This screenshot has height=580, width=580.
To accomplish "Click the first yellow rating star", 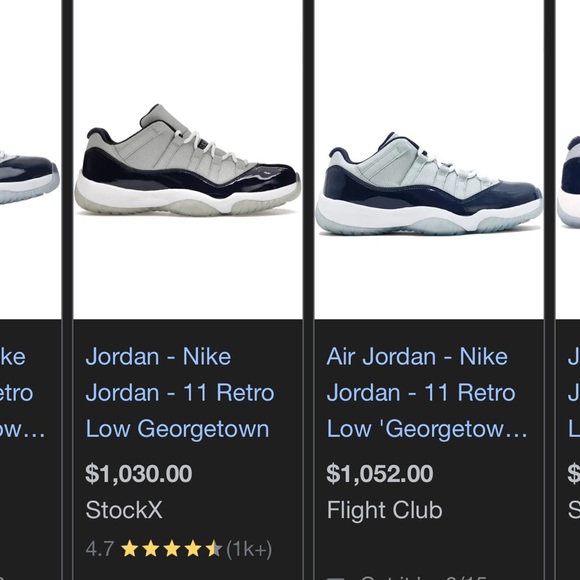I will 130,549.
